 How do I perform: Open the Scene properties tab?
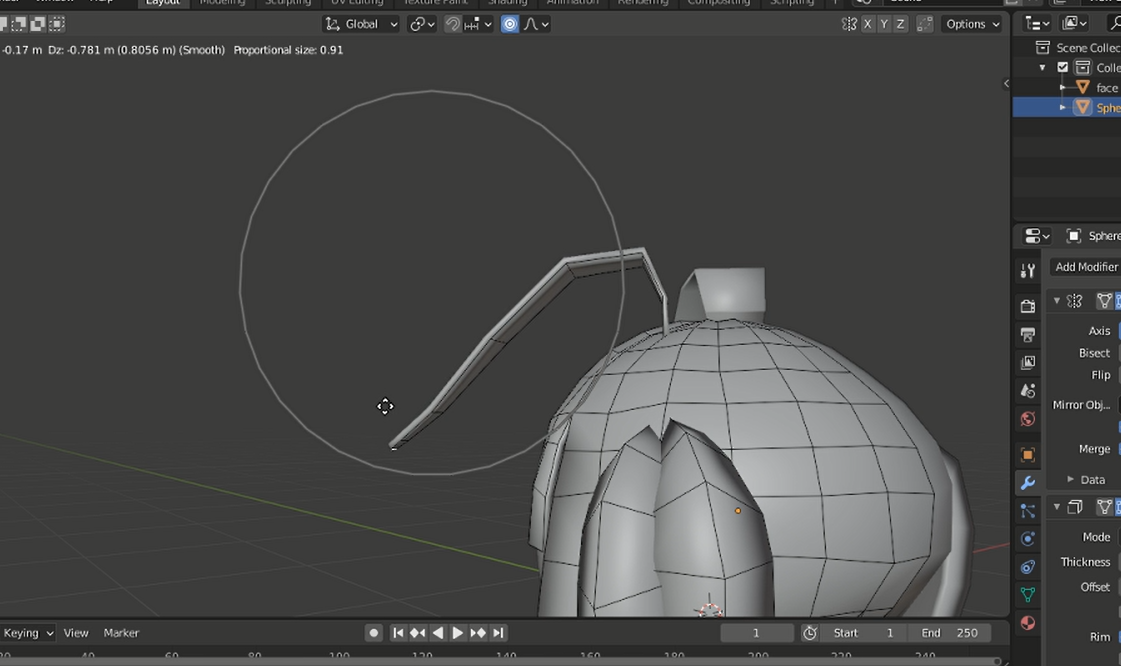(1028, 391)
